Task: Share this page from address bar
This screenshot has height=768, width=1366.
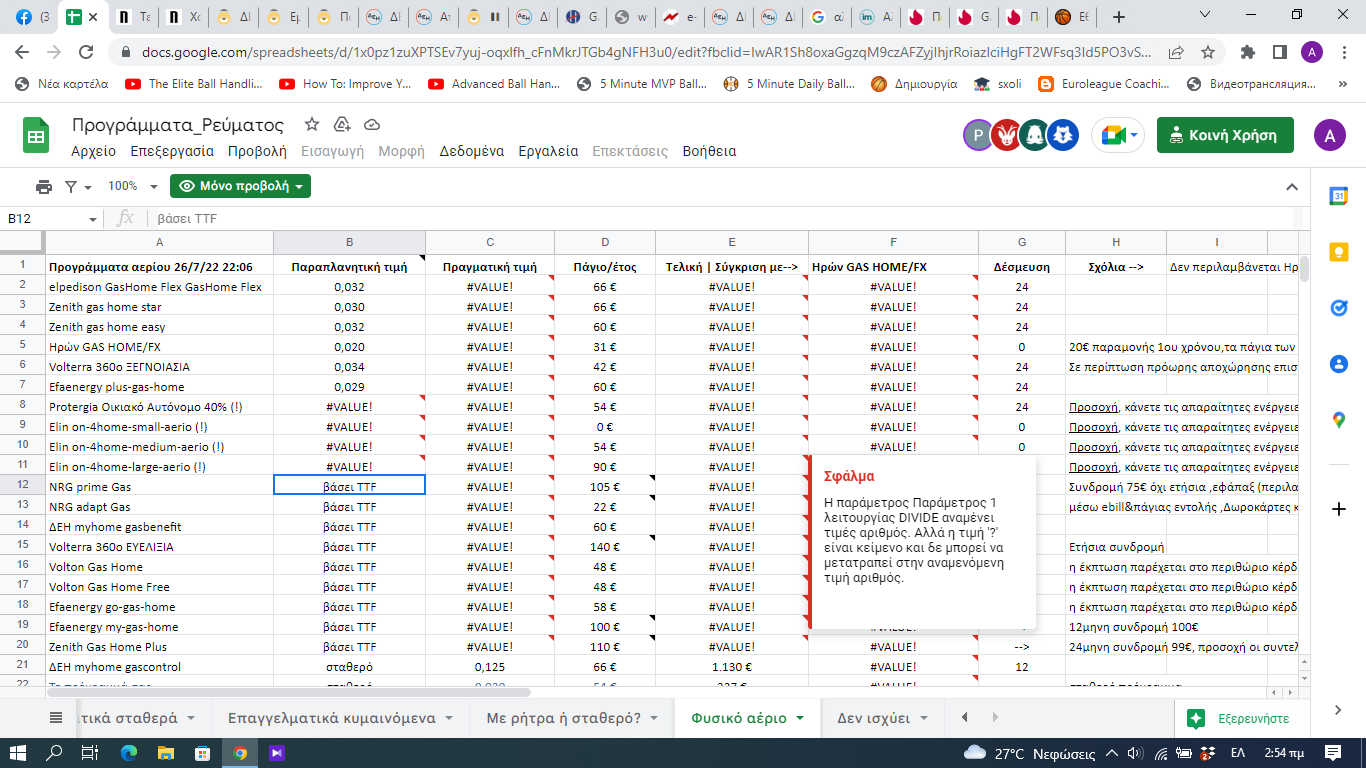Action: pyautogui.click(x=1177, y=52)
